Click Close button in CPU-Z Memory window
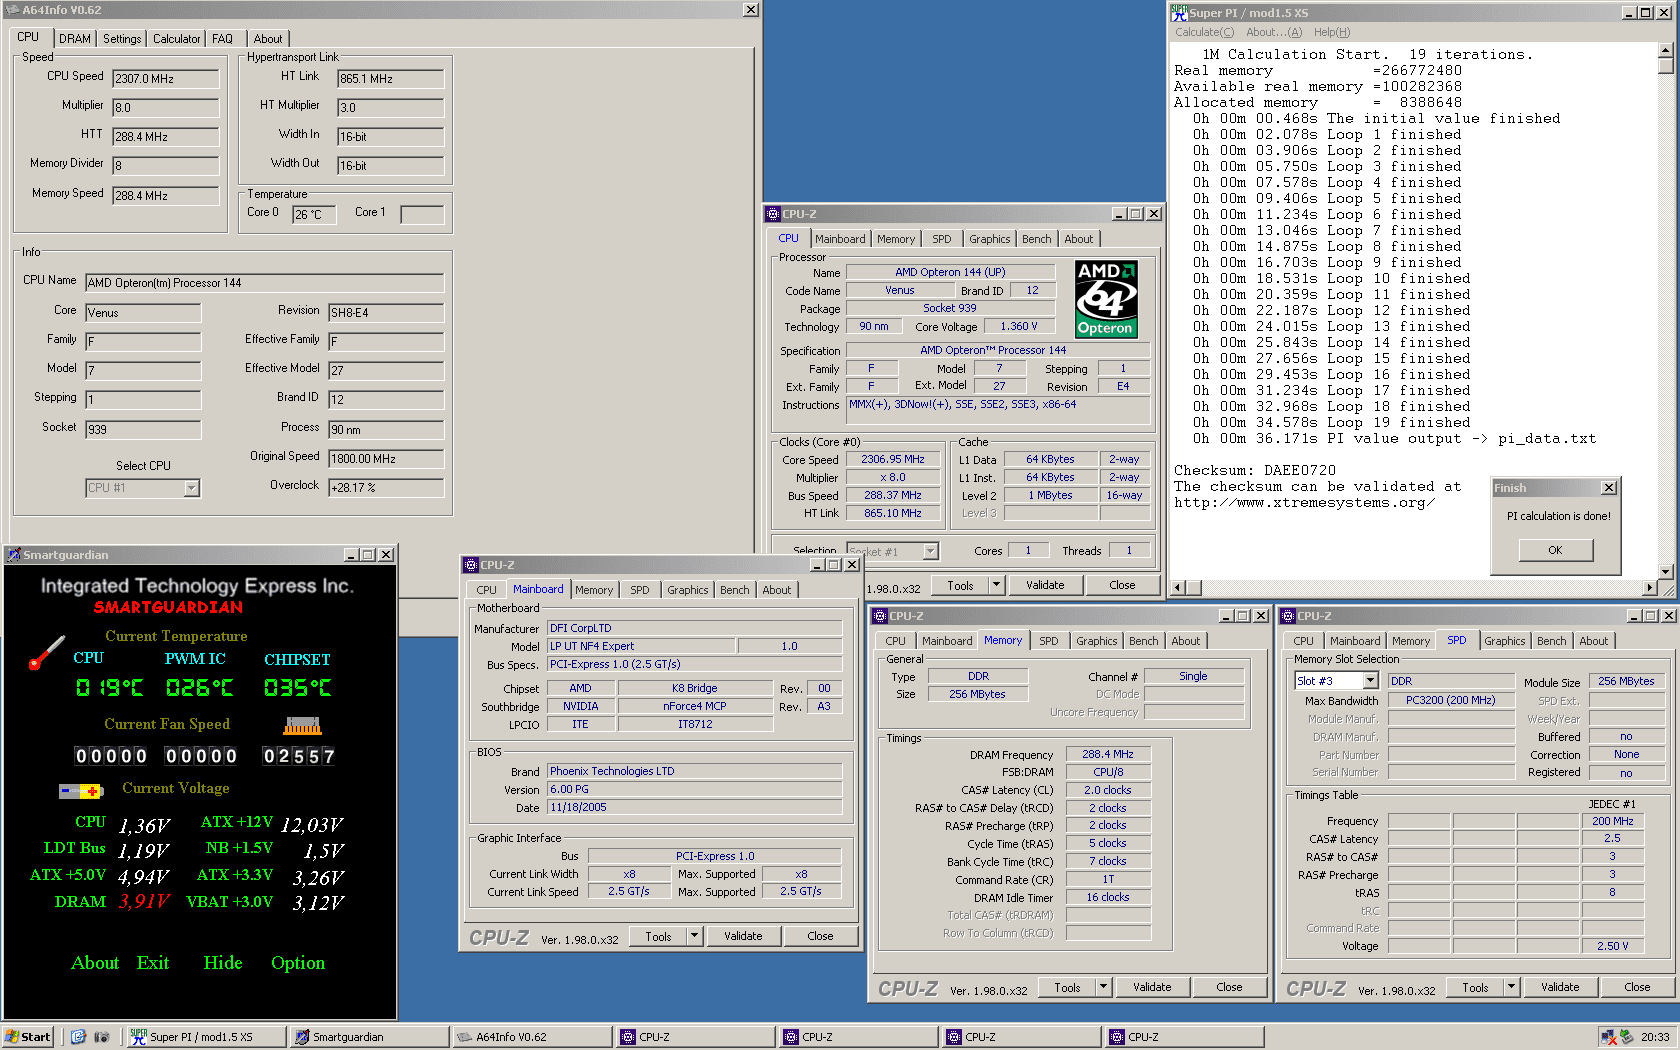This screenshot has width=1680, height=1050. coord(1229,987)
